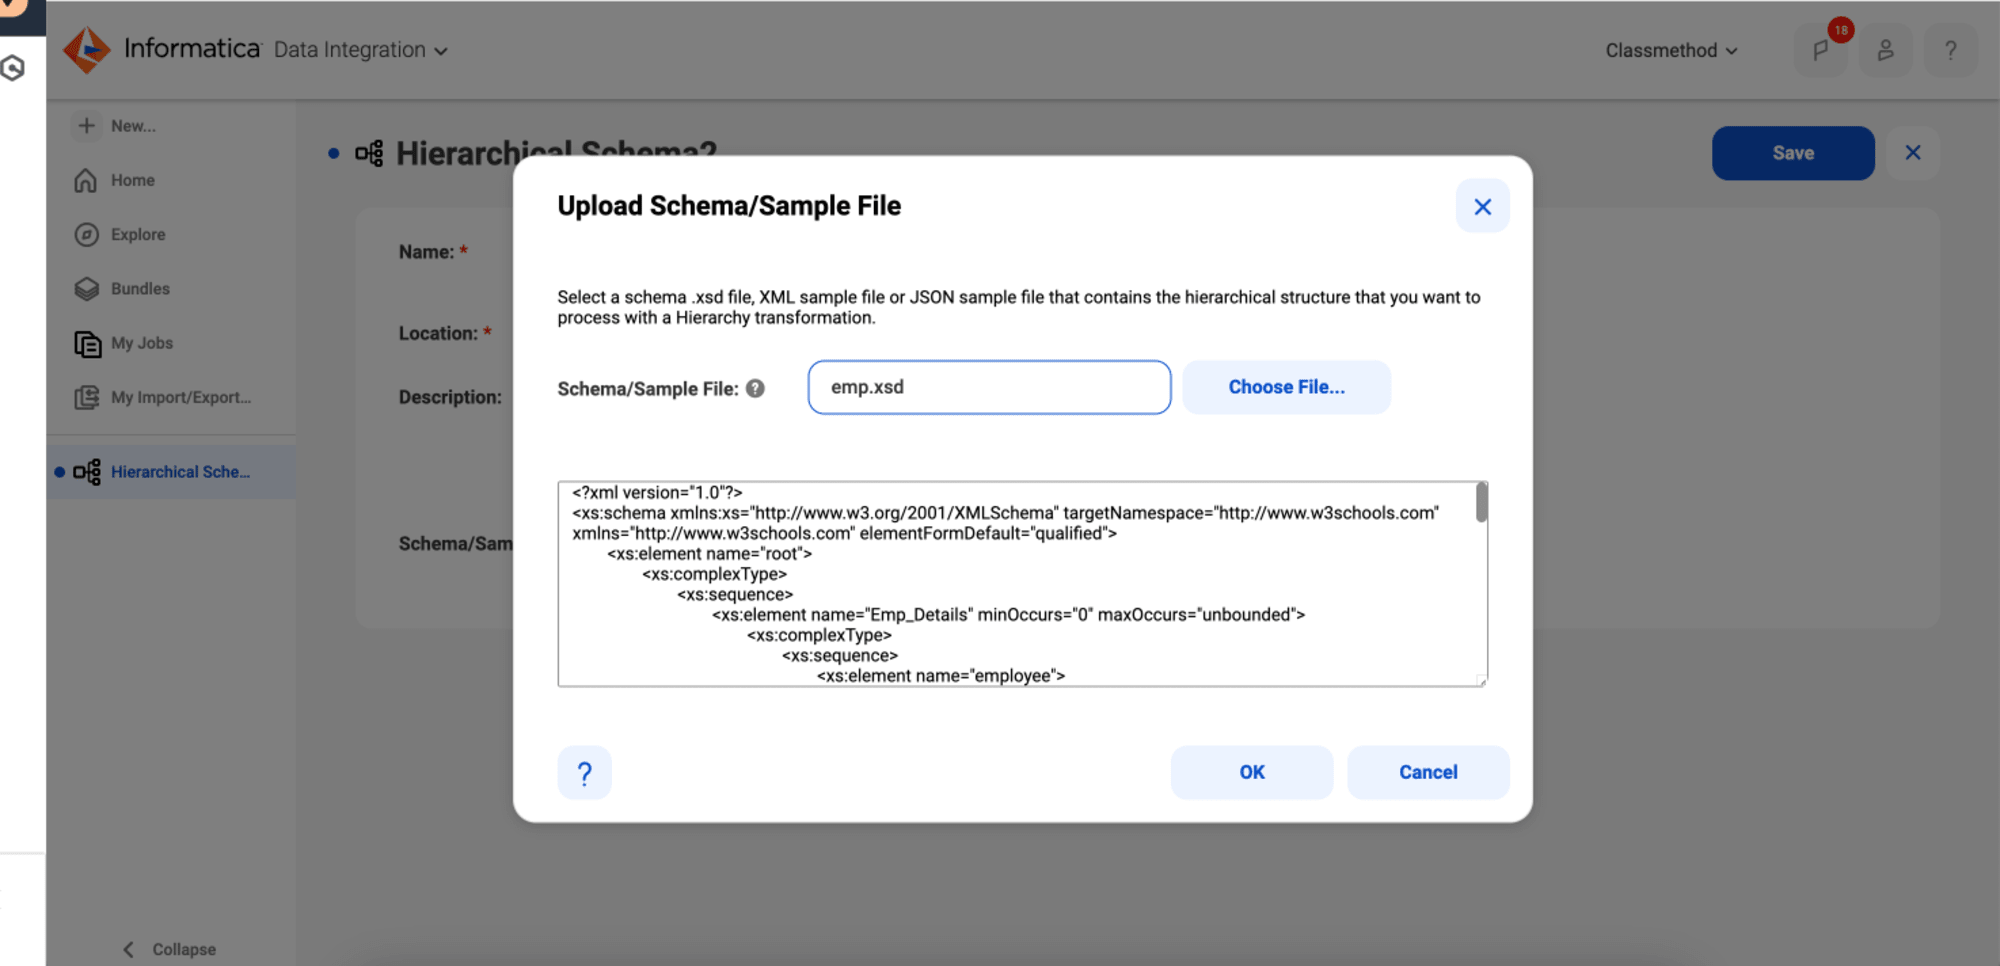Cancel the schema upload dialog

pyautogui.click(x=1428, y=772)
